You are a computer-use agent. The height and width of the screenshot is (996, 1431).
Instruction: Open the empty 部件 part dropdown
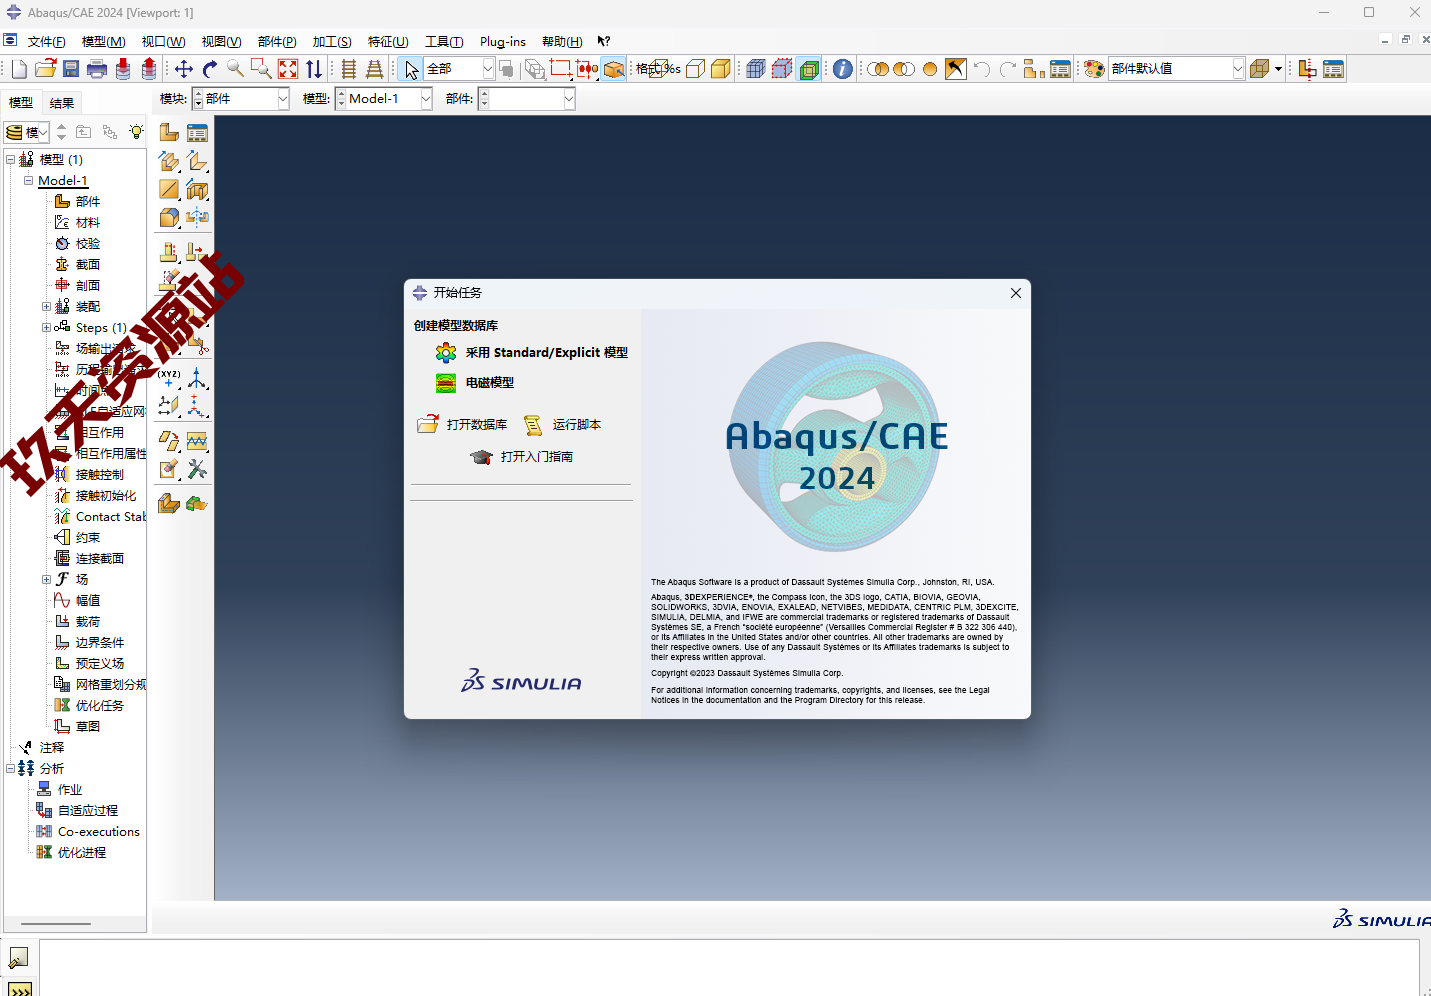569,99
